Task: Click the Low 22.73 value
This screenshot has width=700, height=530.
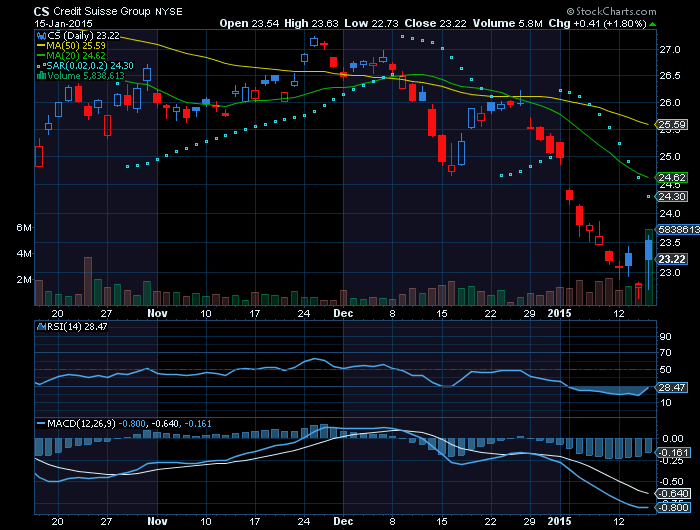Action: coord(371,24)
